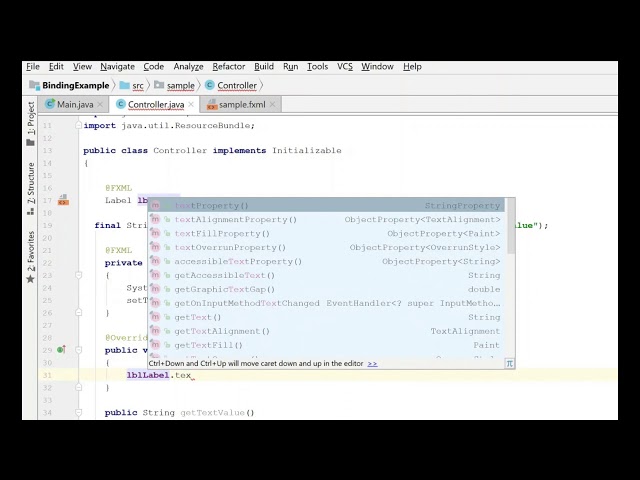The height and width of the screenshot is (480, 640).
Task: Click the method icon beside textFillProperty()
Action: [155, 233]
